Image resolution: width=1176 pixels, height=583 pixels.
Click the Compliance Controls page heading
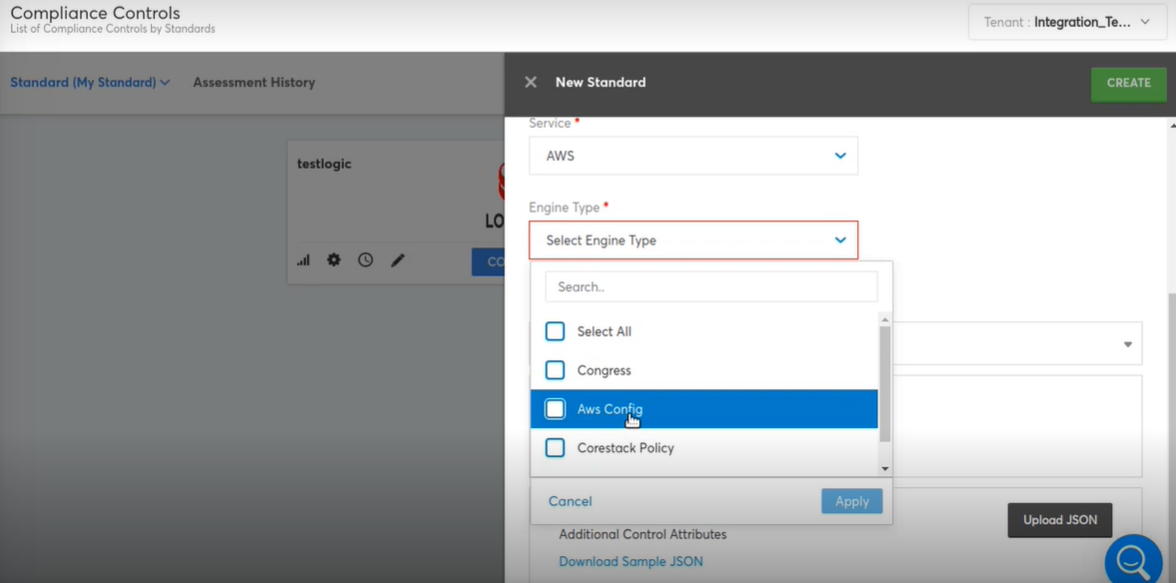pos(95,14)
